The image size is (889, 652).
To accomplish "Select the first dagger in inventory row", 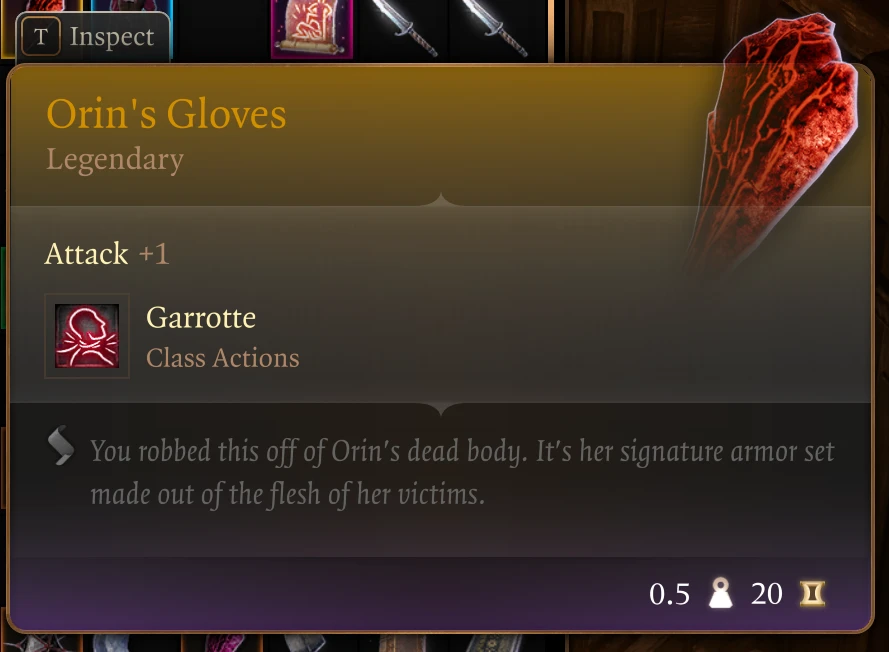I will (404, 27).
